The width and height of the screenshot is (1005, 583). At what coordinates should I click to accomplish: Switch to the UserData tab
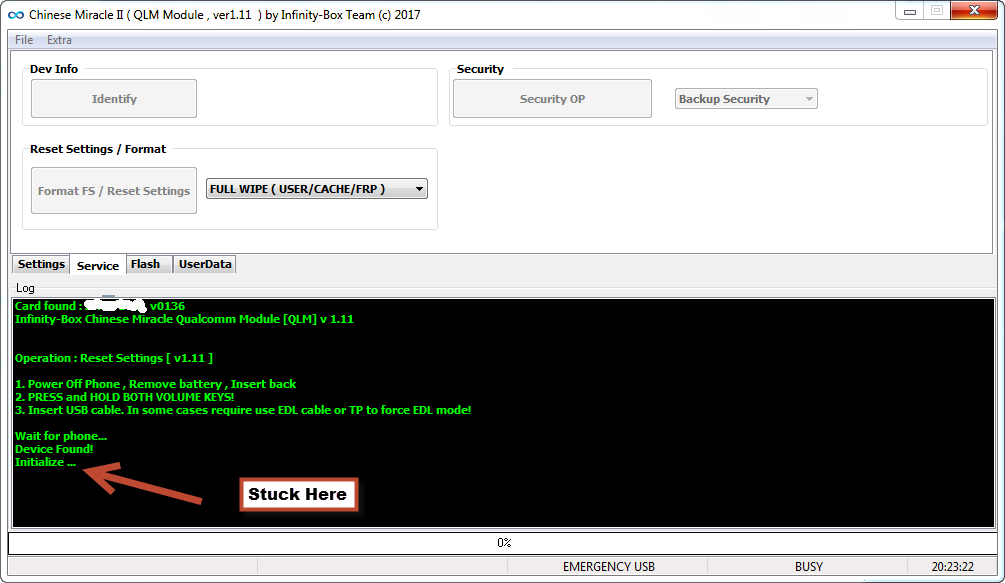pyautogui.click(x=205, y=264)
